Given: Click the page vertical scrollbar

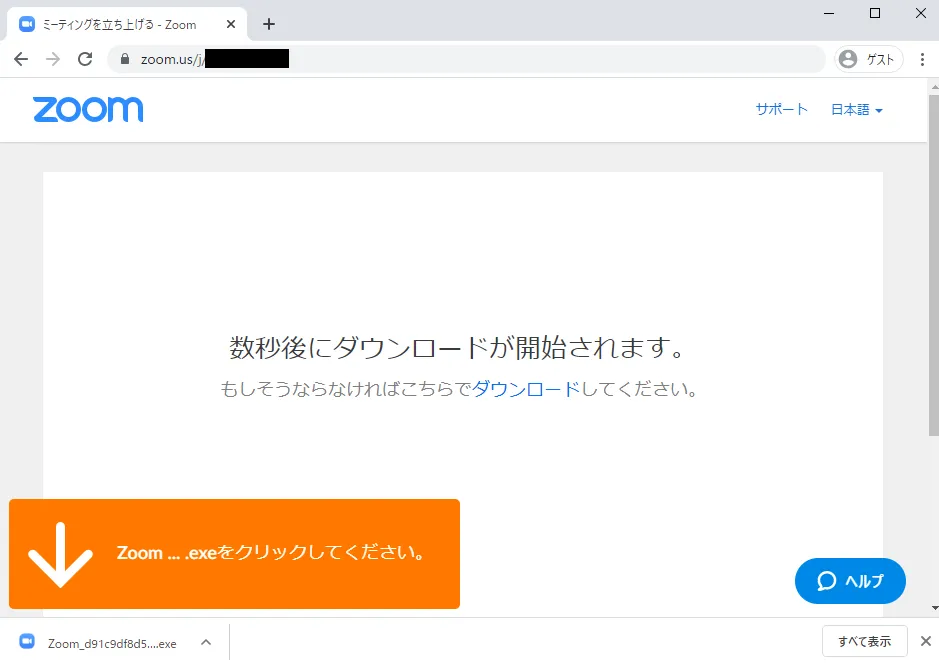Looking at the screenshot, I should click(x=933, y=300).
